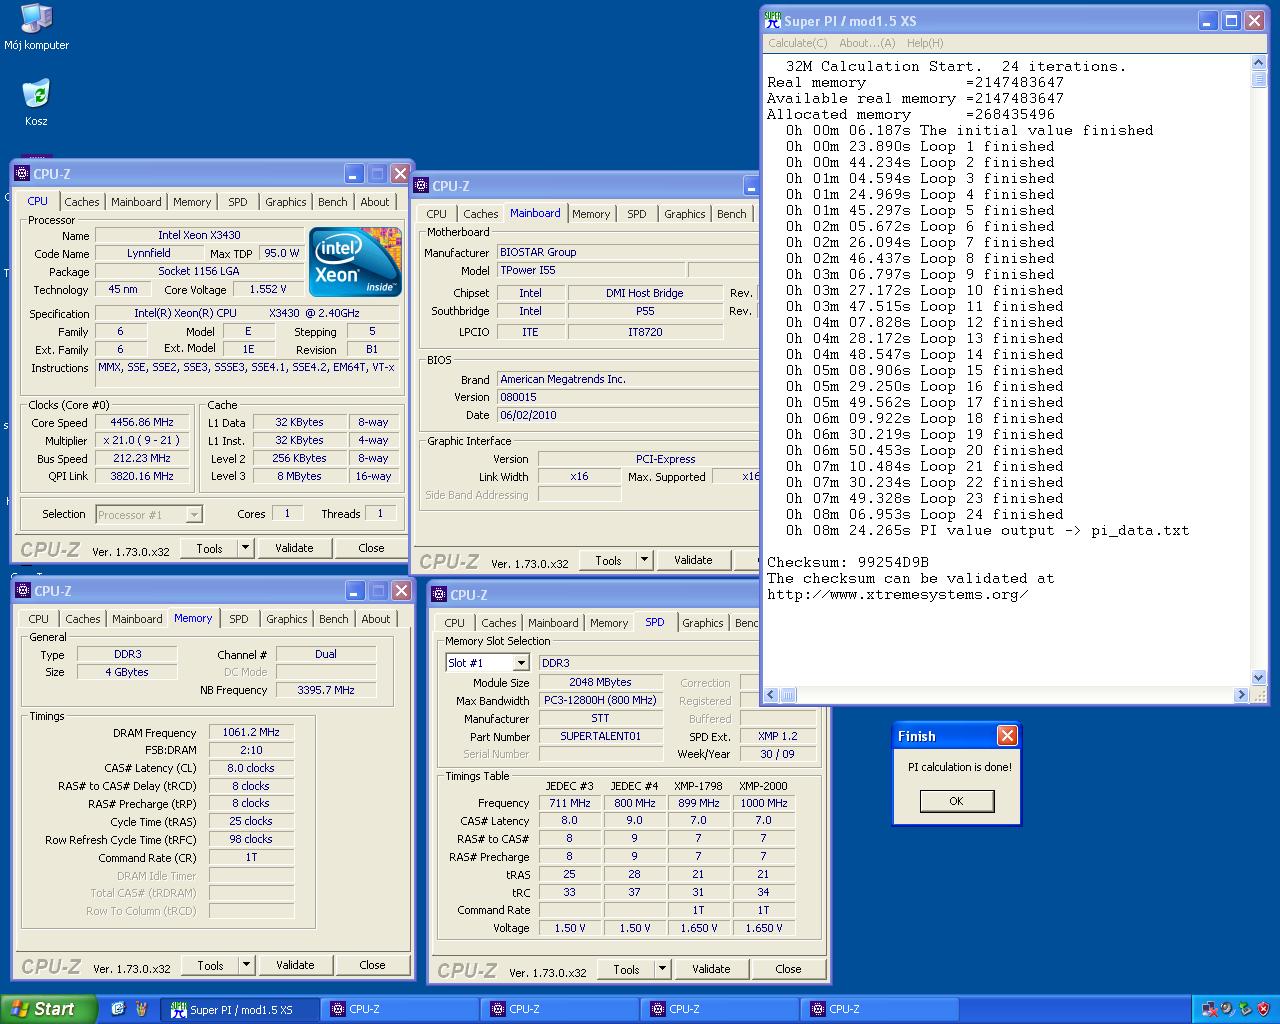This screenshot has height=1024, width=1280.
Task: Click Super PI horizontal scrollbar left arrow
Action: (x=771, y=695)
